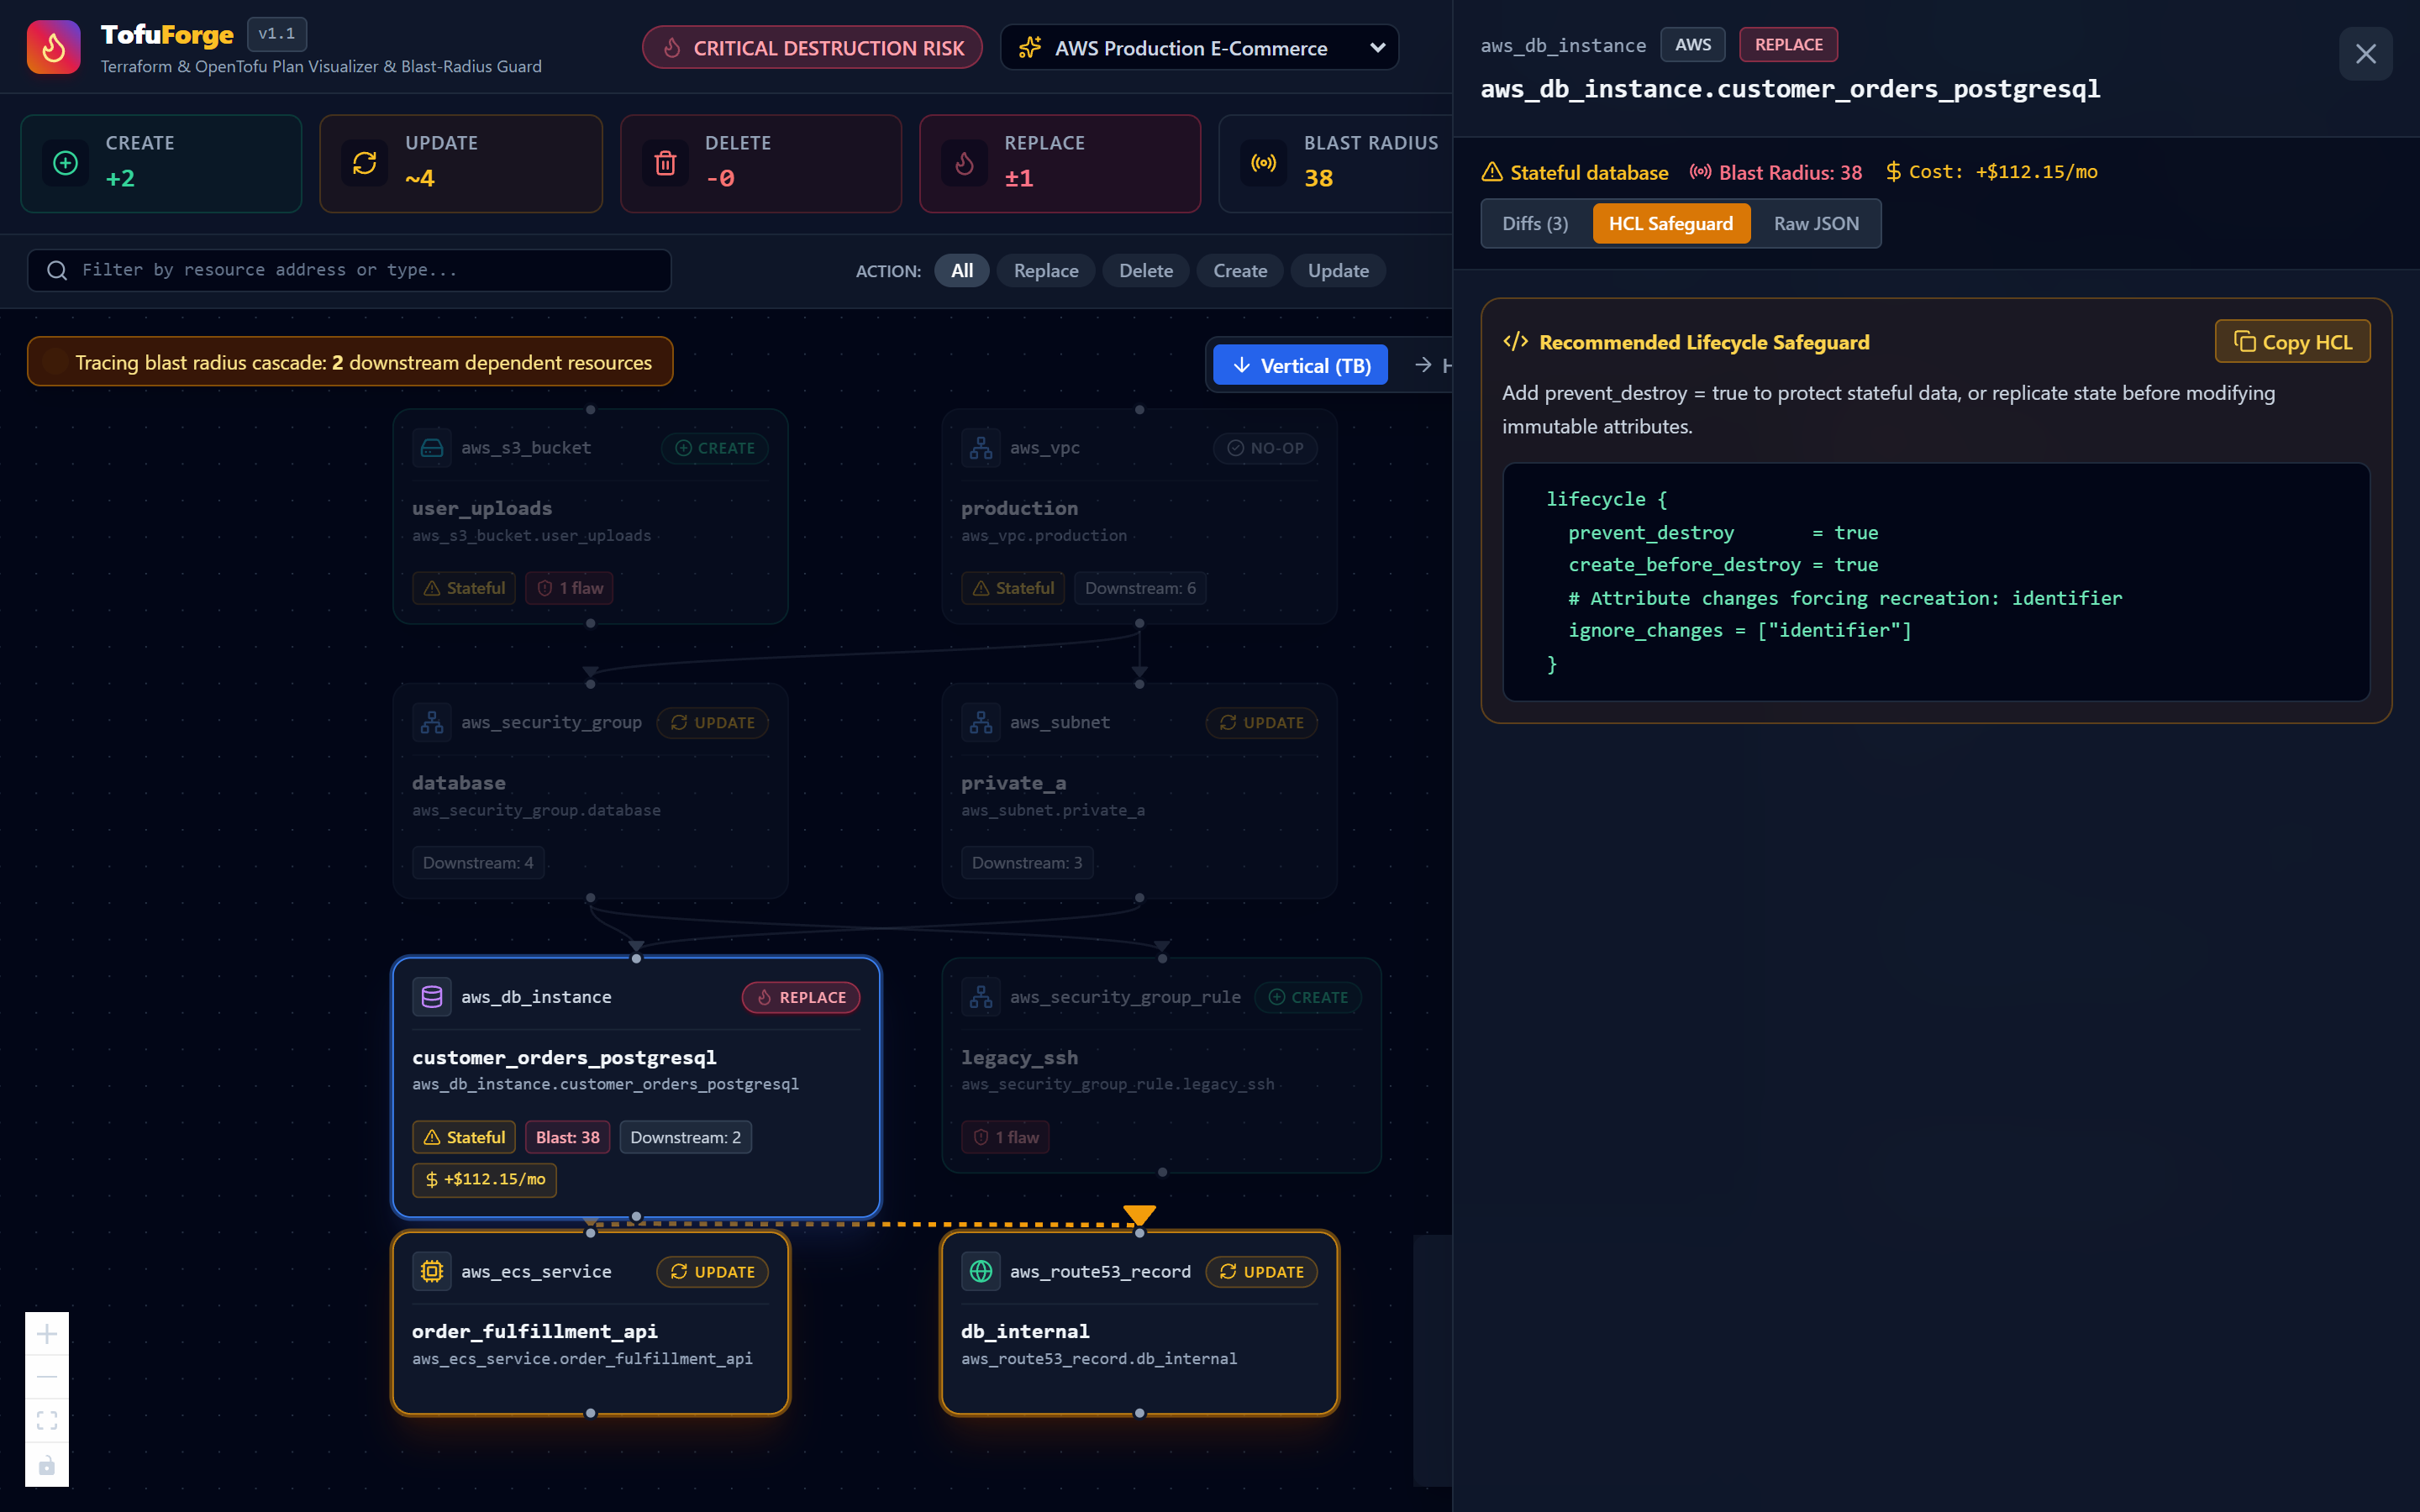Image resolution: width=2420 pixels, height=1512 pixels.
Task: Focus the resource address filter field
Action: [x=349, y=270]
